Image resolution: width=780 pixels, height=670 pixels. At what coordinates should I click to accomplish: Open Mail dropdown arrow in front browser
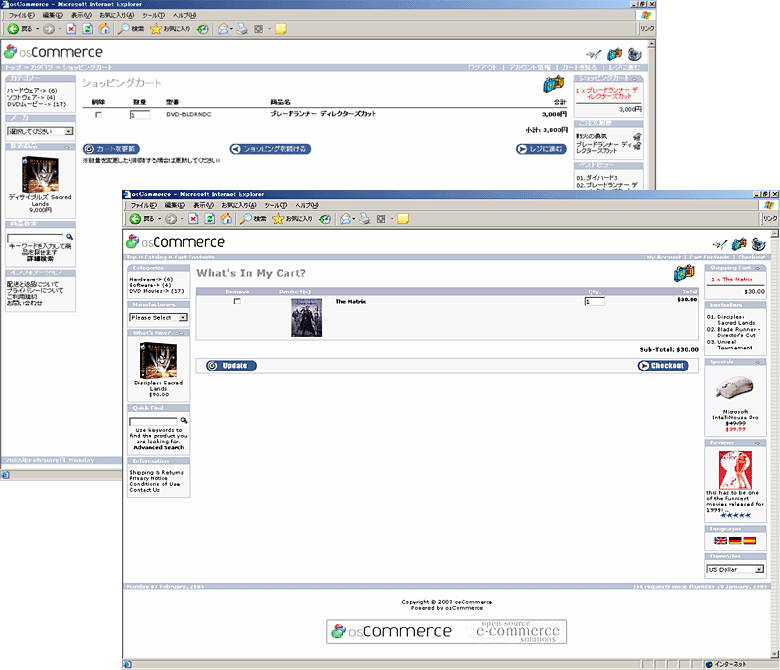pyautogui.click(x=354, y=219)
